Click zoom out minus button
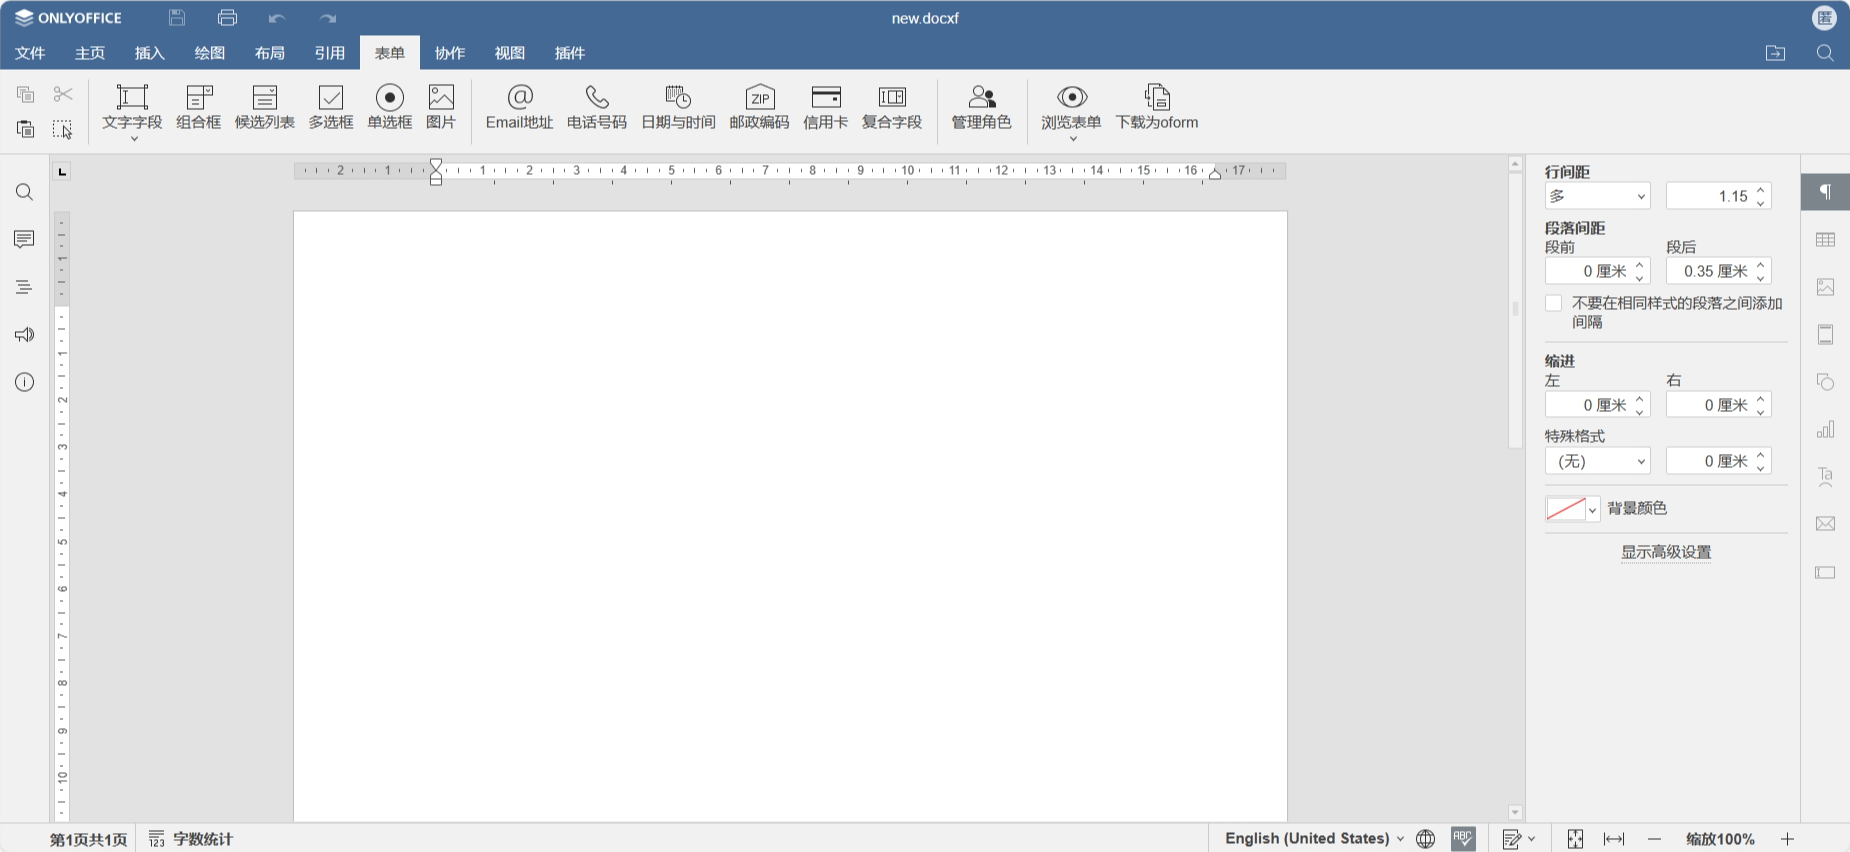The width and height of the screenshot is (1850, 852). pos(1654,839)
